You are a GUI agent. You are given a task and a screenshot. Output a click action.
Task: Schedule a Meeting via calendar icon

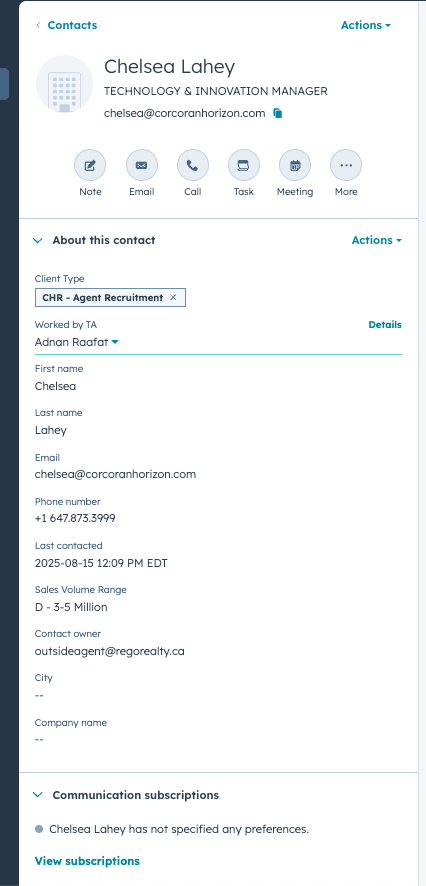pos(295,166)
